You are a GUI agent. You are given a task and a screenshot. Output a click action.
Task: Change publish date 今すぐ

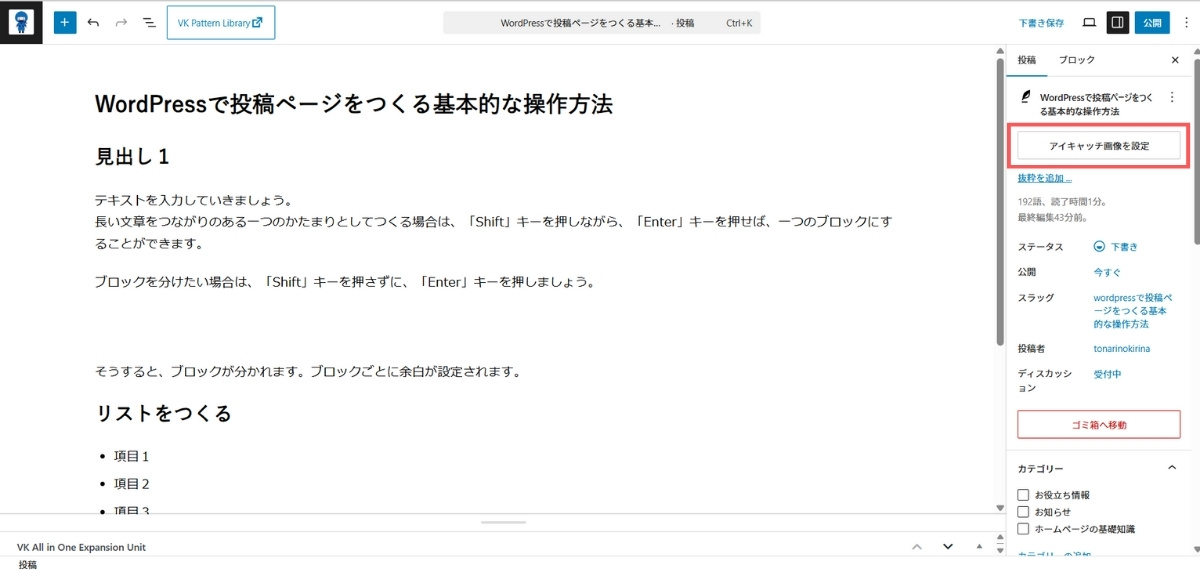click(1108, 272)
